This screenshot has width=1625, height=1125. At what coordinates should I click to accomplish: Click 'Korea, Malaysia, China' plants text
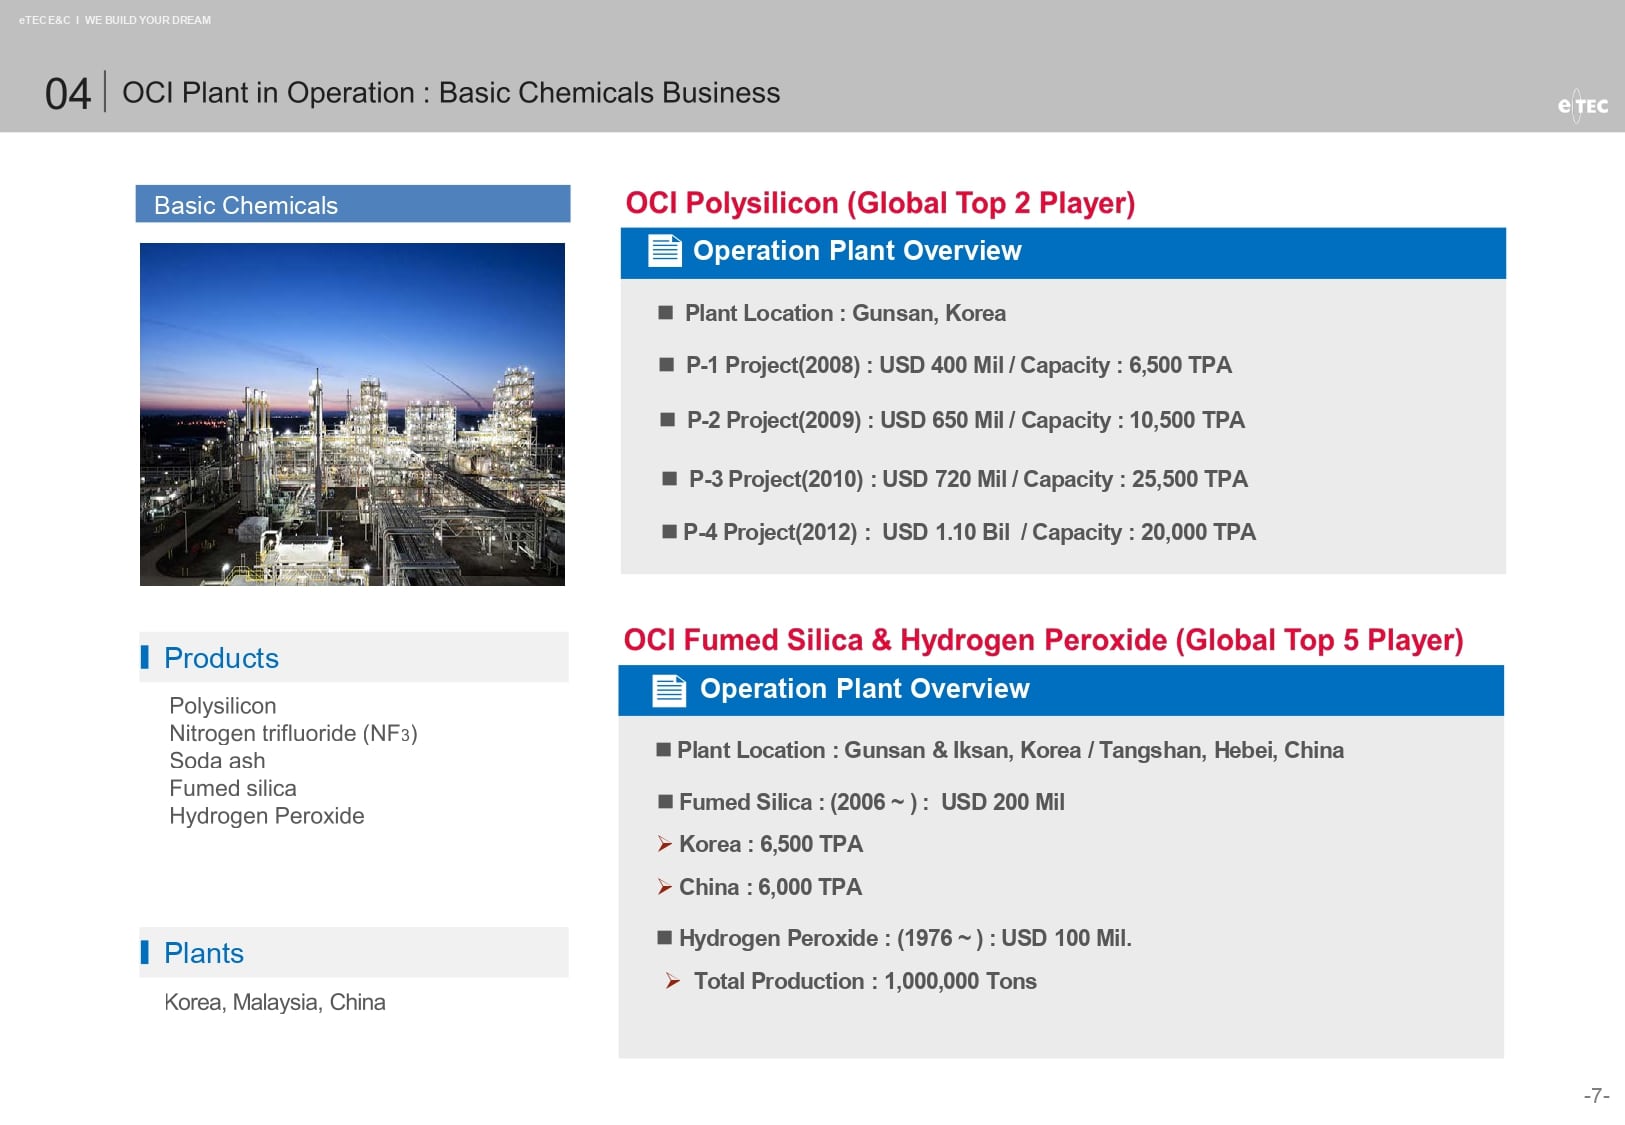[275, 1002]
